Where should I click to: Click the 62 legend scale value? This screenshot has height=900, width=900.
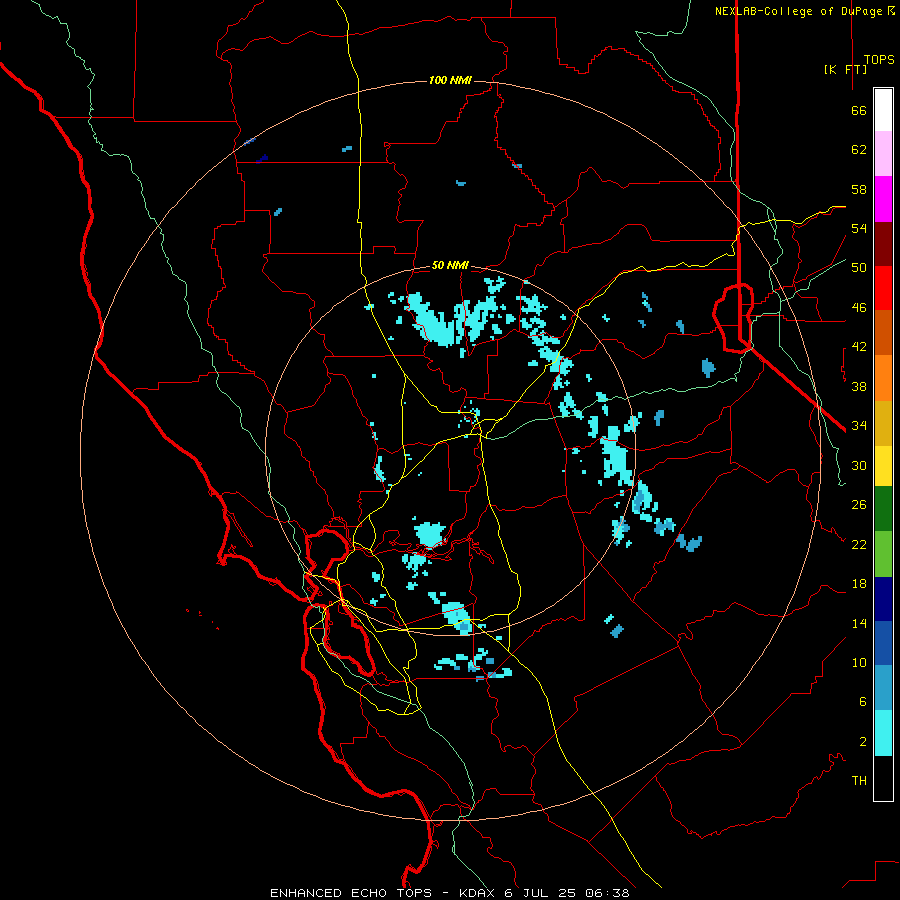pos(859,150)
